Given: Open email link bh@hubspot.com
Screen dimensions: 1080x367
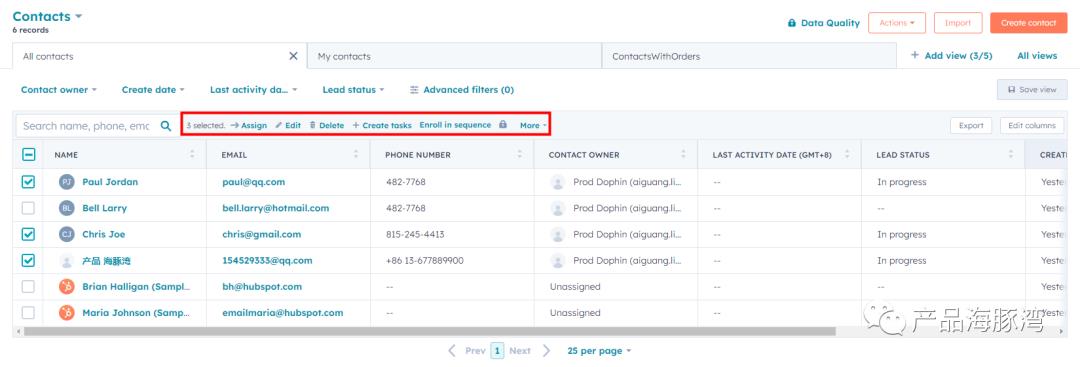Looking at the screenshot, I should tap(262, 286).
